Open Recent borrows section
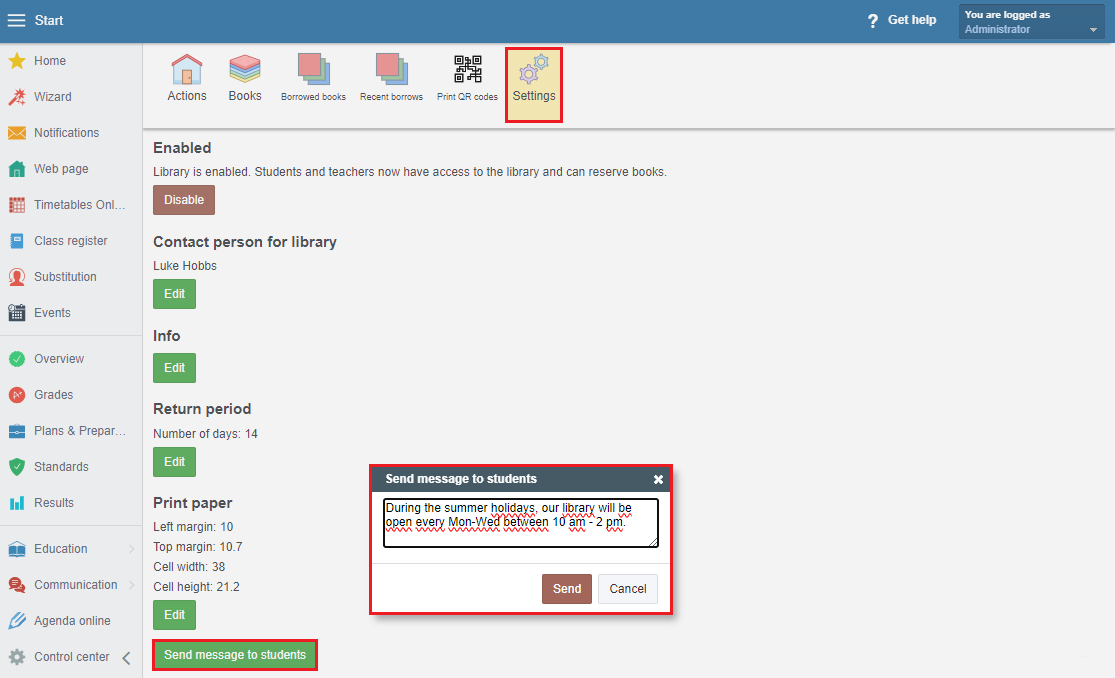This screenshot has width=1115, height=678. point(391,70)
